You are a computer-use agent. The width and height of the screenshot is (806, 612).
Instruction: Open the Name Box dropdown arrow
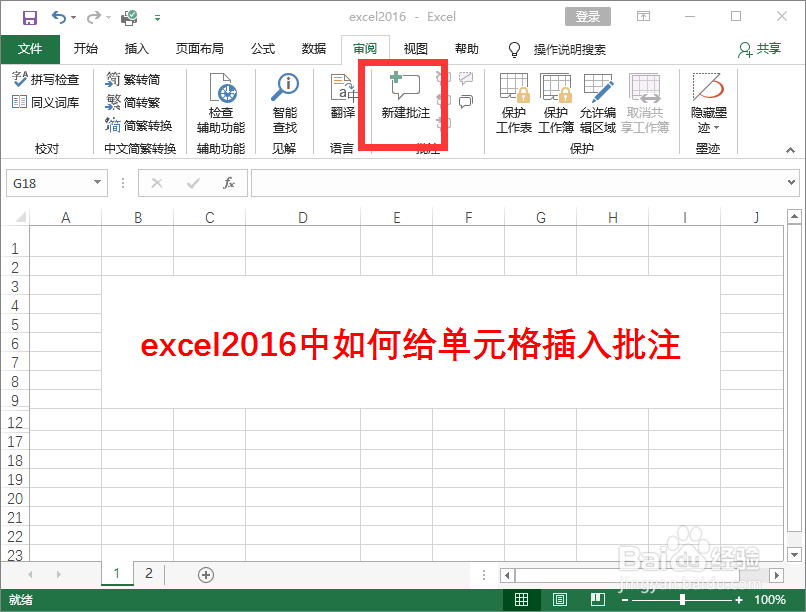[97, 182]
